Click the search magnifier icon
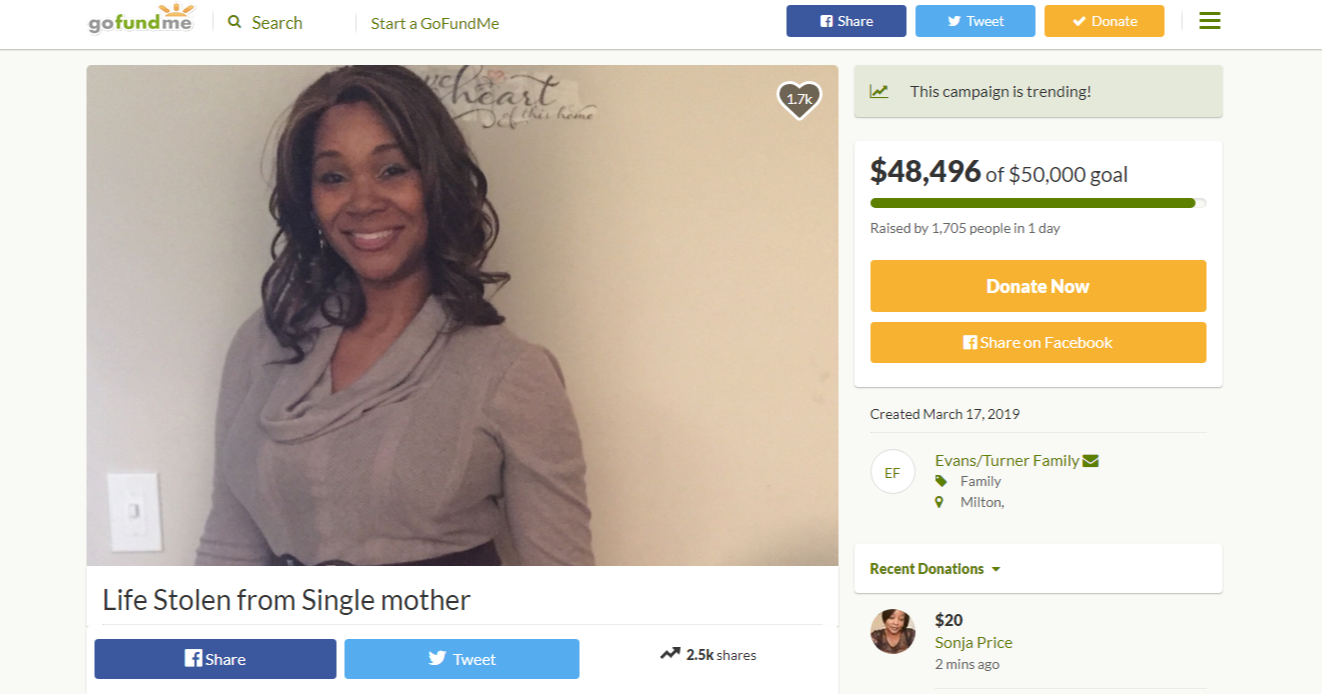Image resolution: width=1322 pixels, height=694 pixels. [x=235, y=22]
